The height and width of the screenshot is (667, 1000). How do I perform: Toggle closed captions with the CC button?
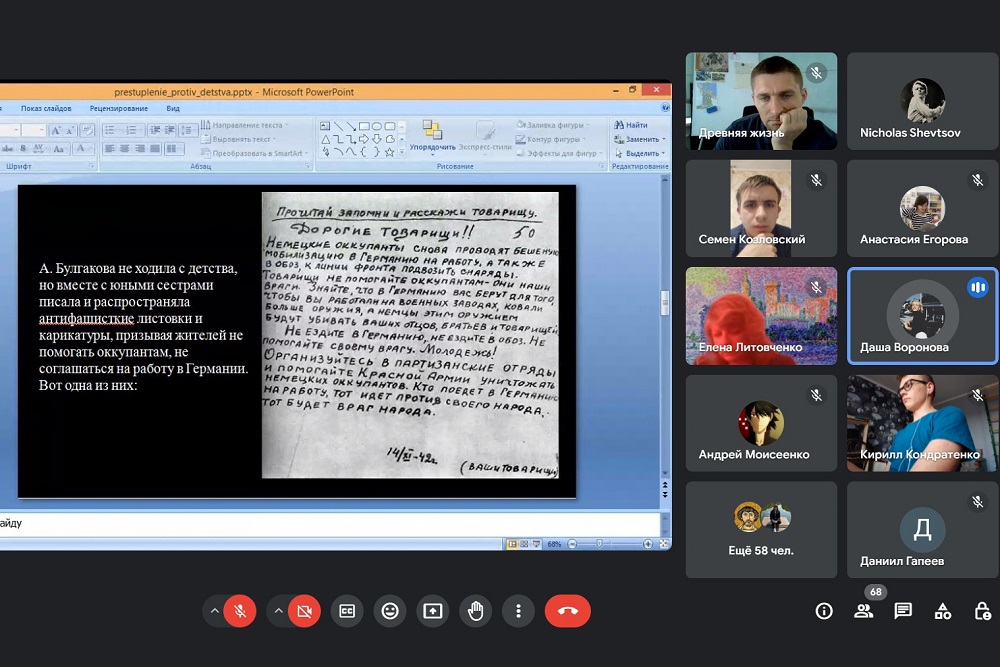[347, 610]
